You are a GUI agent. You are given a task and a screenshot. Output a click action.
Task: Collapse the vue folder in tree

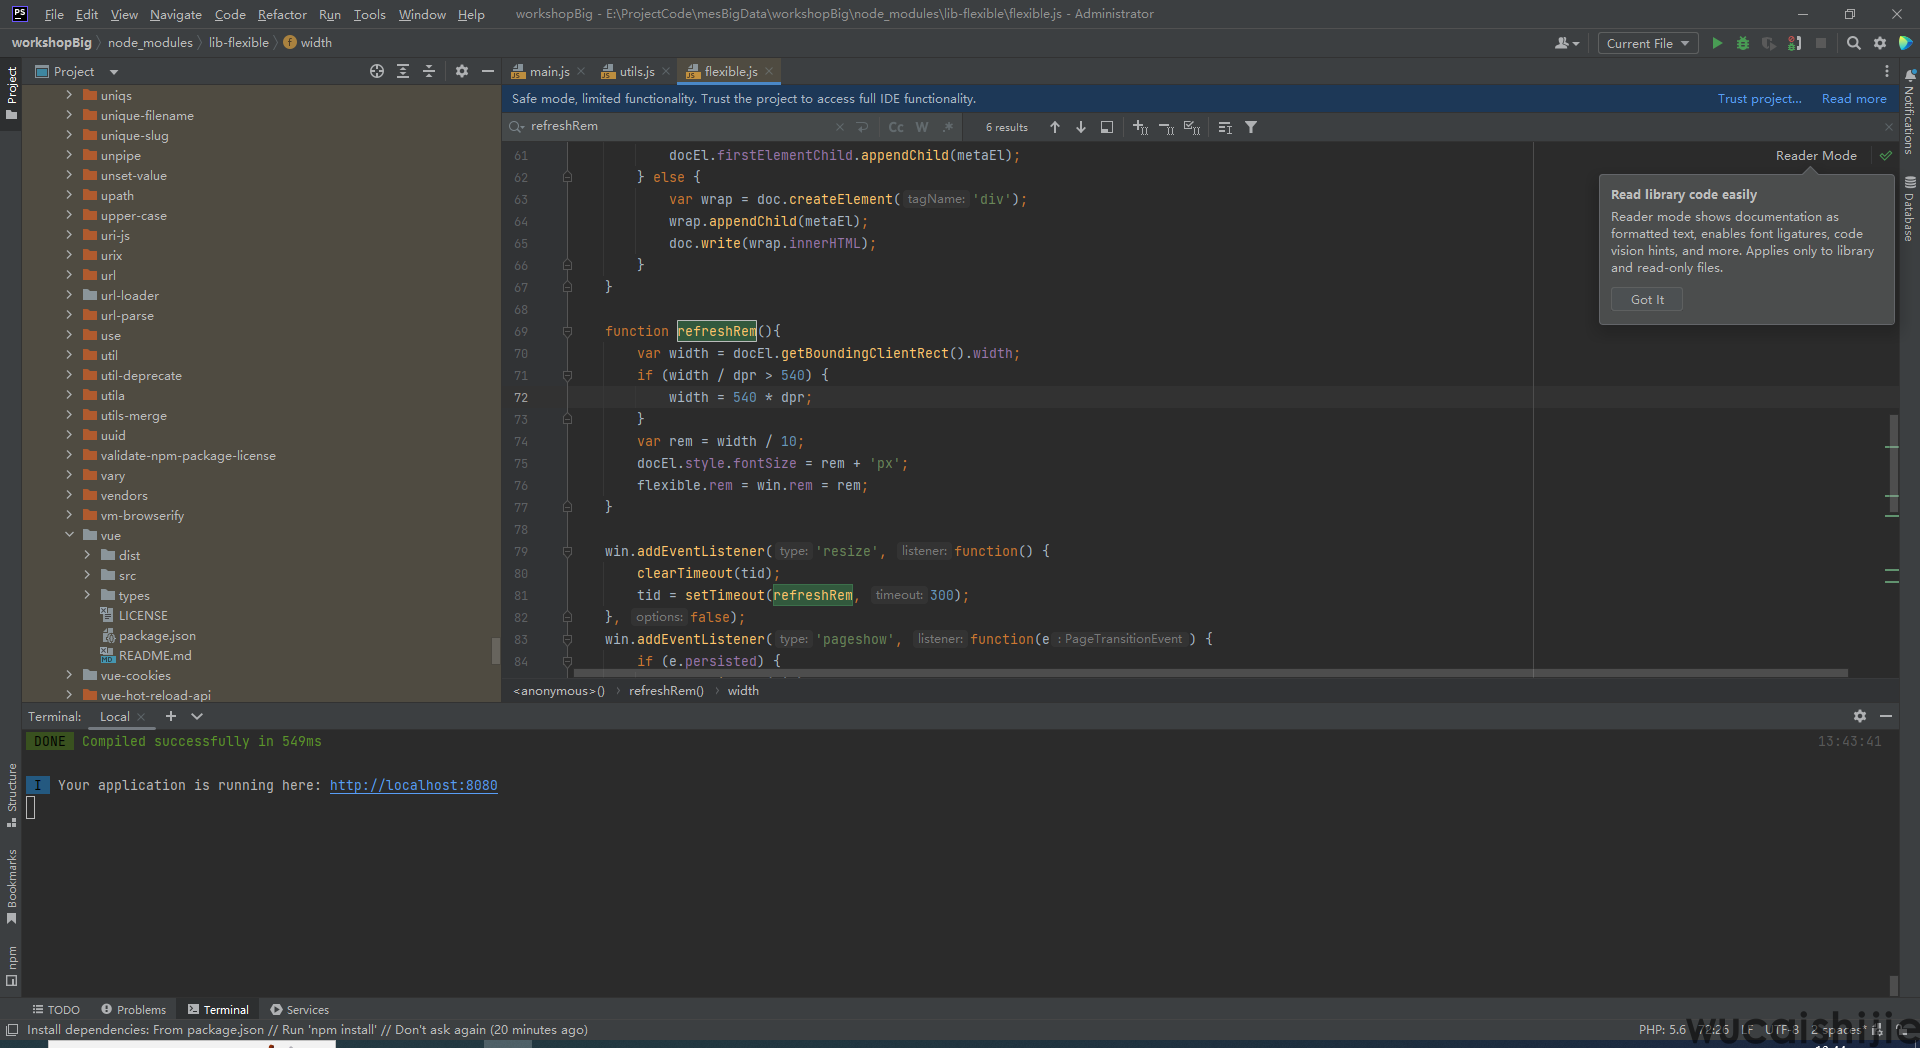point(69,535)
